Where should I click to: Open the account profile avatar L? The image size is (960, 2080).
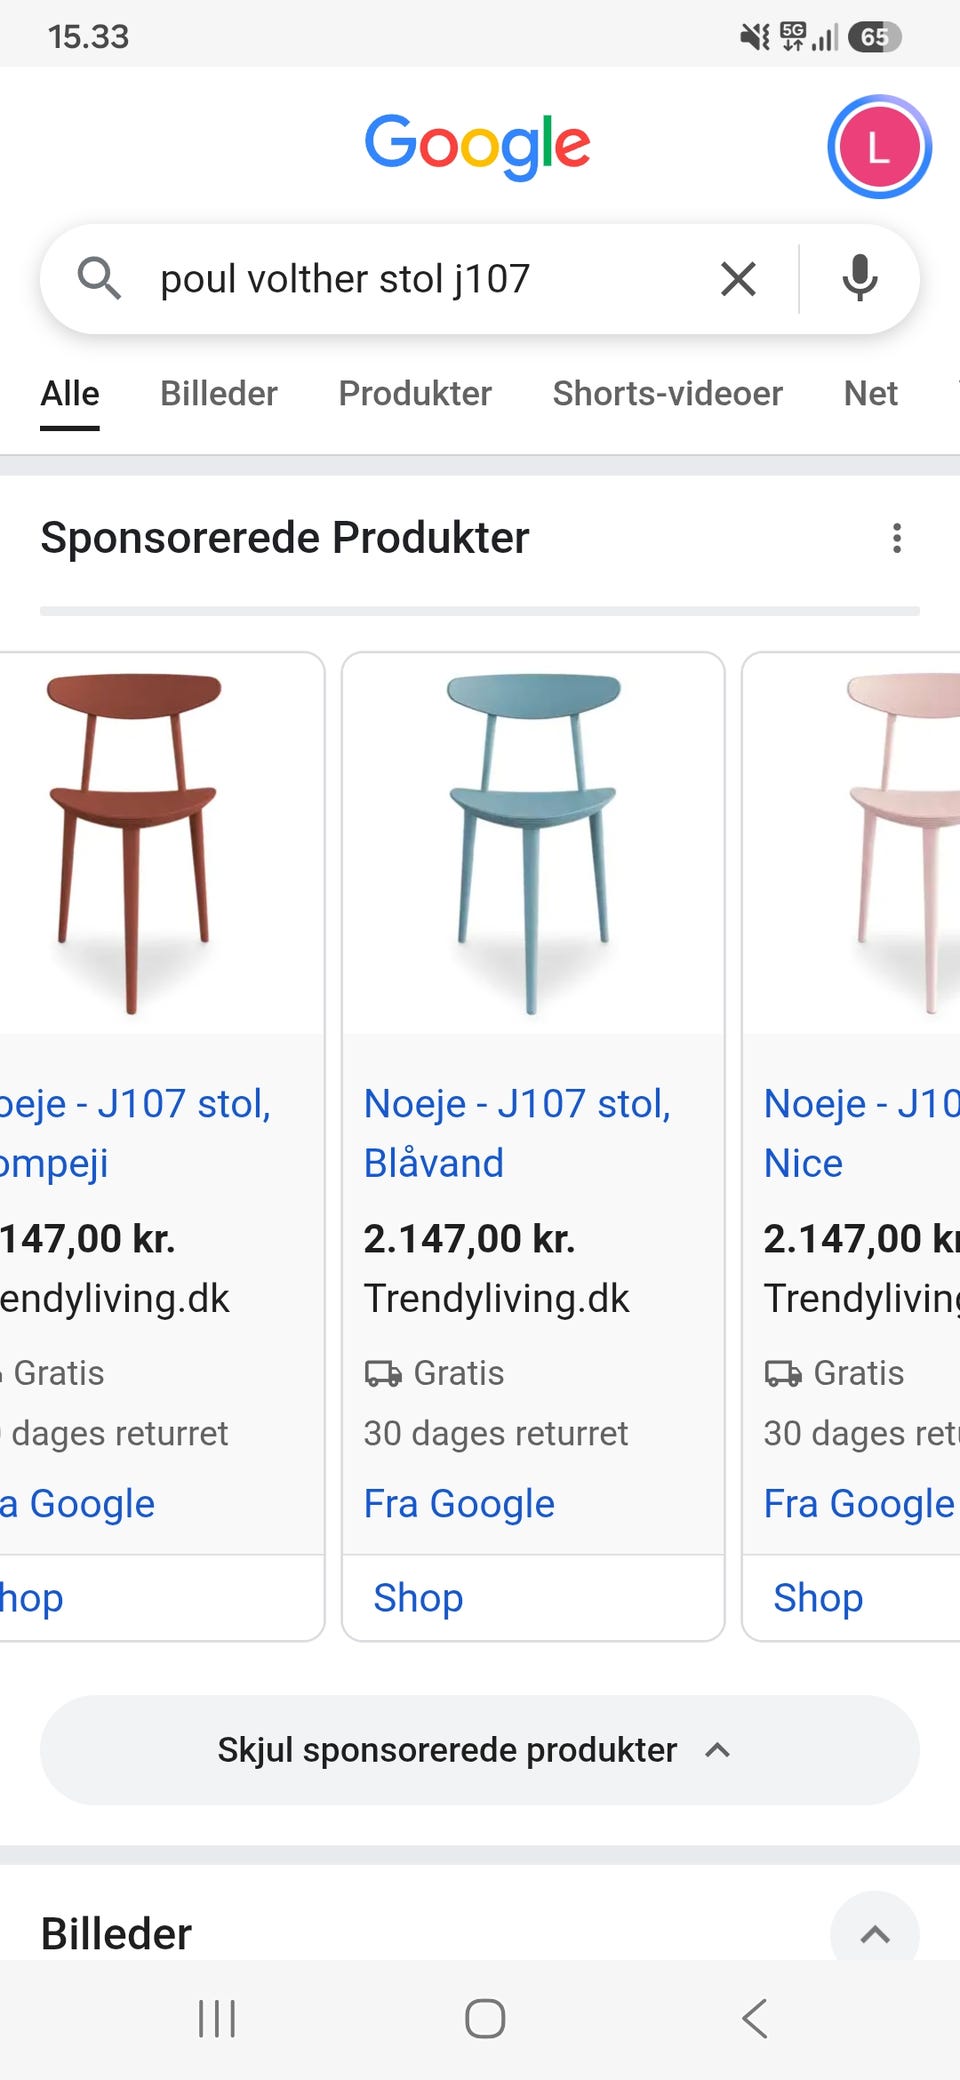click(879, 147)
